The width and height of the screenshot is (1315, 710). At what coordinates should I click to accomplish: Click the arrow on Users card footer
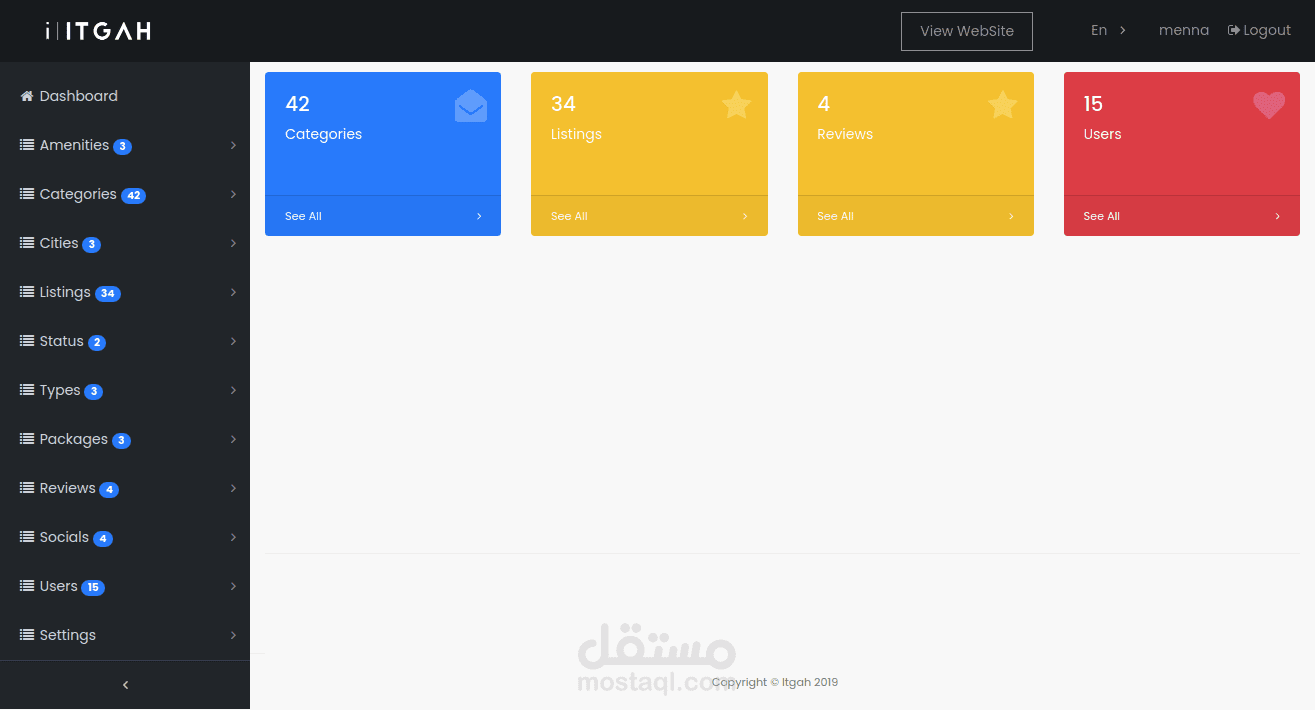point(1277,216)
